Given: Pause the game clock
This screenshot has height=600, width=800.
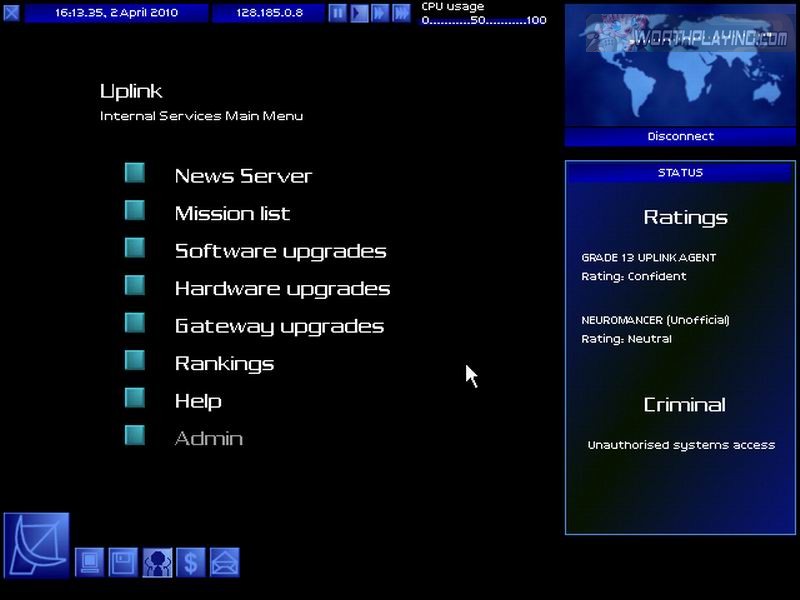Looking at the screenshot, I should pyautogui.click(x=338, y=13).
